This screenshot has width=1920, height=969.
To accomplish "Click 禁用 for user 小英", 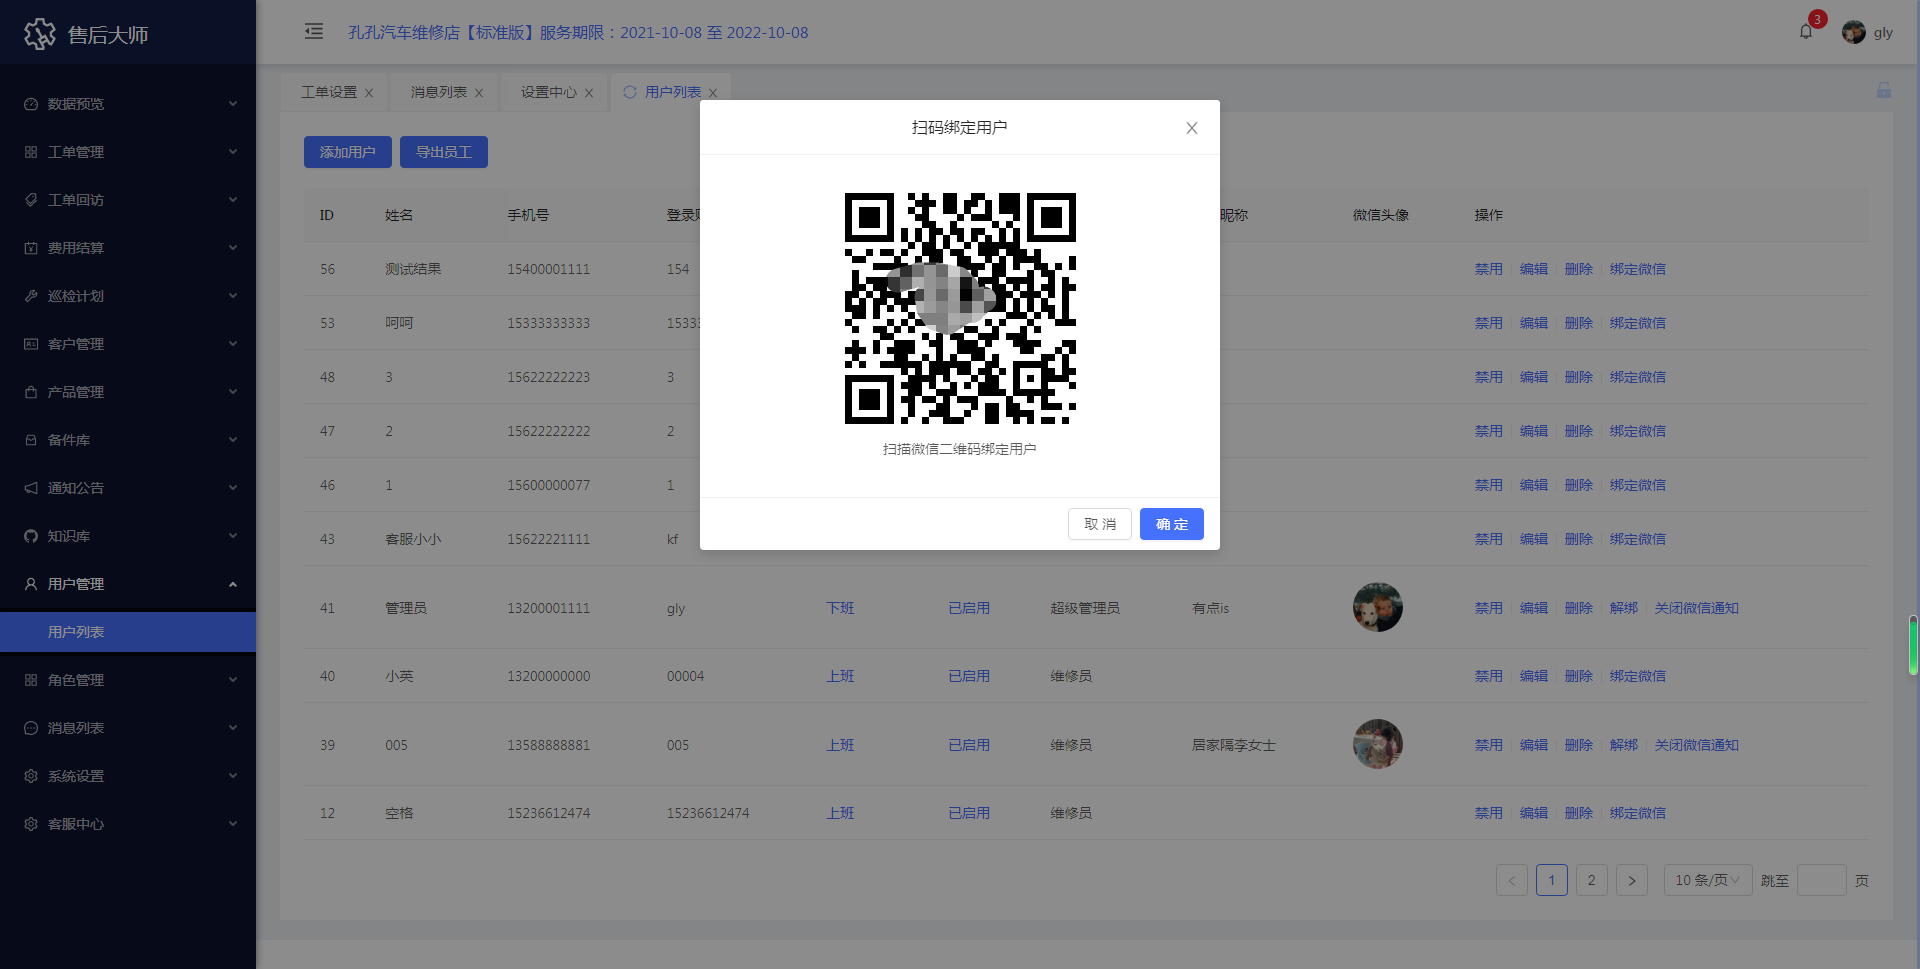I will [1488, 676].
